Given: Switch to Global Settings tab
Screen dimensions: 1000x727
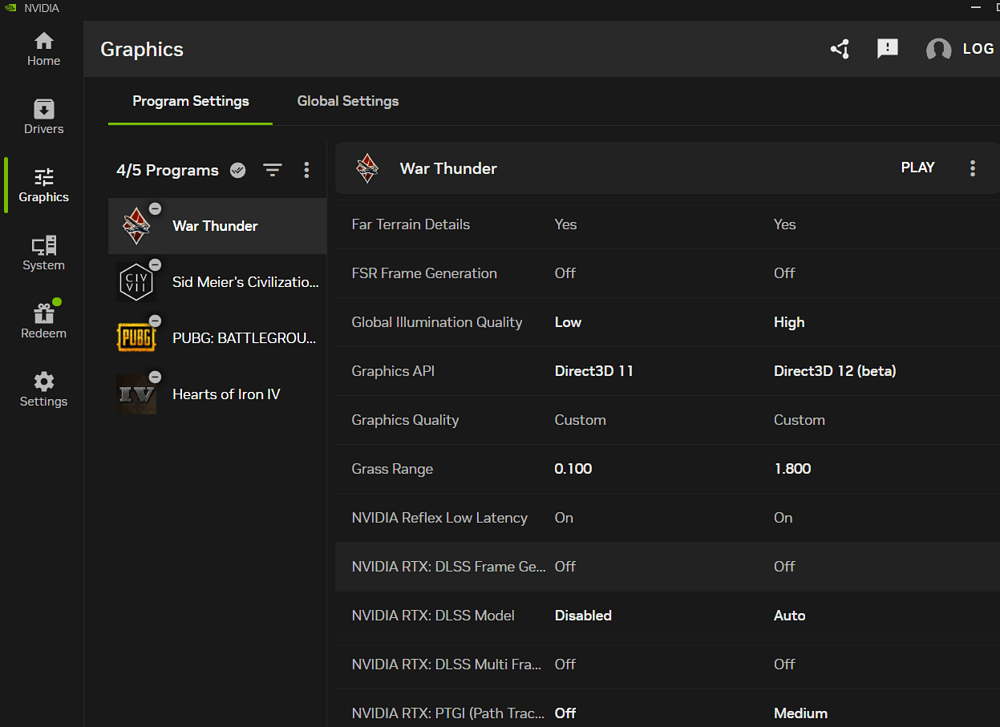Looking at the screenshot, I should (x=348, y=101).
